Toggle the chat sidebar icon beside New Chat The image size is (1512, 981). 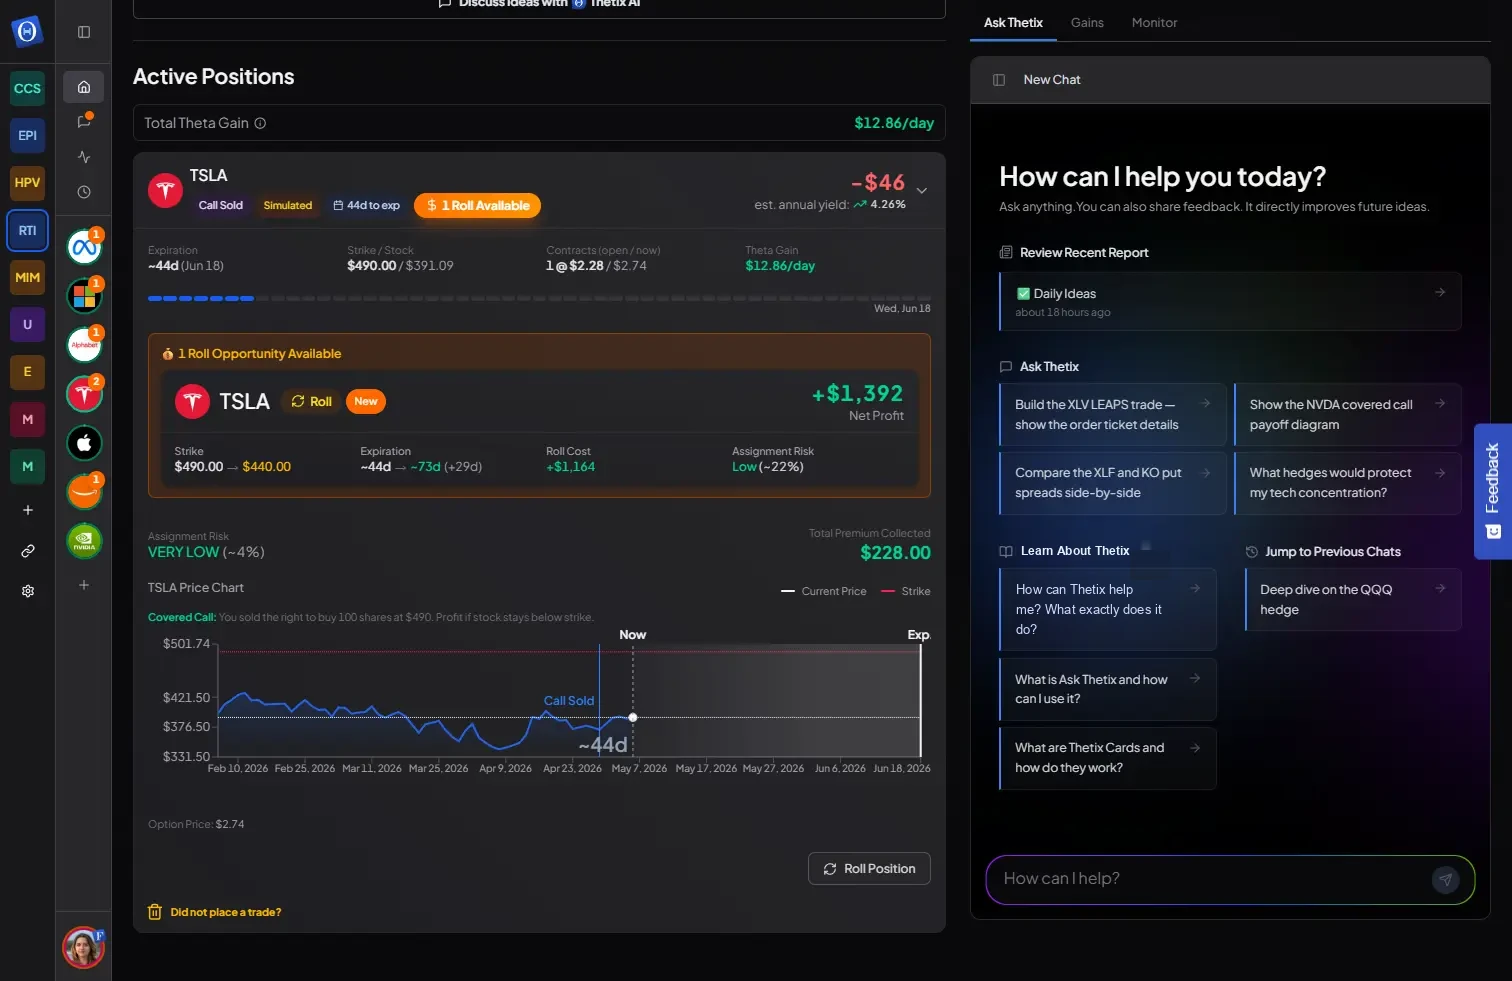pyautogui.click(x=999, y=80)
